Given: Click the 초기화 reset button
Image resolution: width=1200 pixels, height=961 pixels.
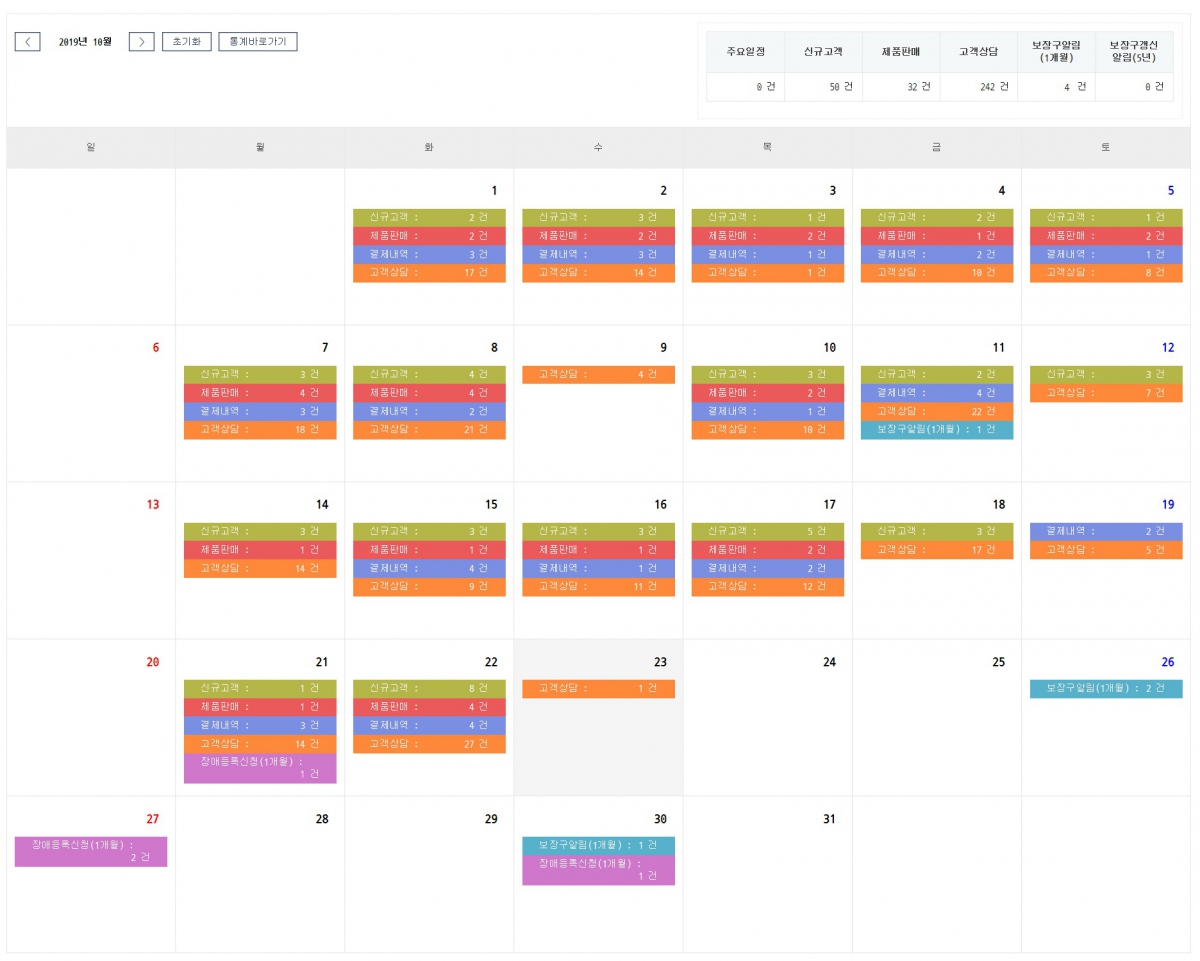Looking at the screenshot, I should (x=187, y=42).
